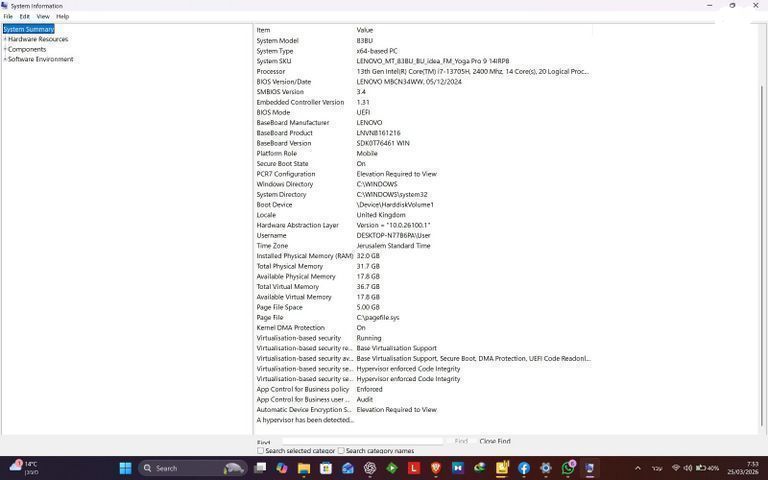Open Facebook from the taskbar
768x480 pixels.
524,468
